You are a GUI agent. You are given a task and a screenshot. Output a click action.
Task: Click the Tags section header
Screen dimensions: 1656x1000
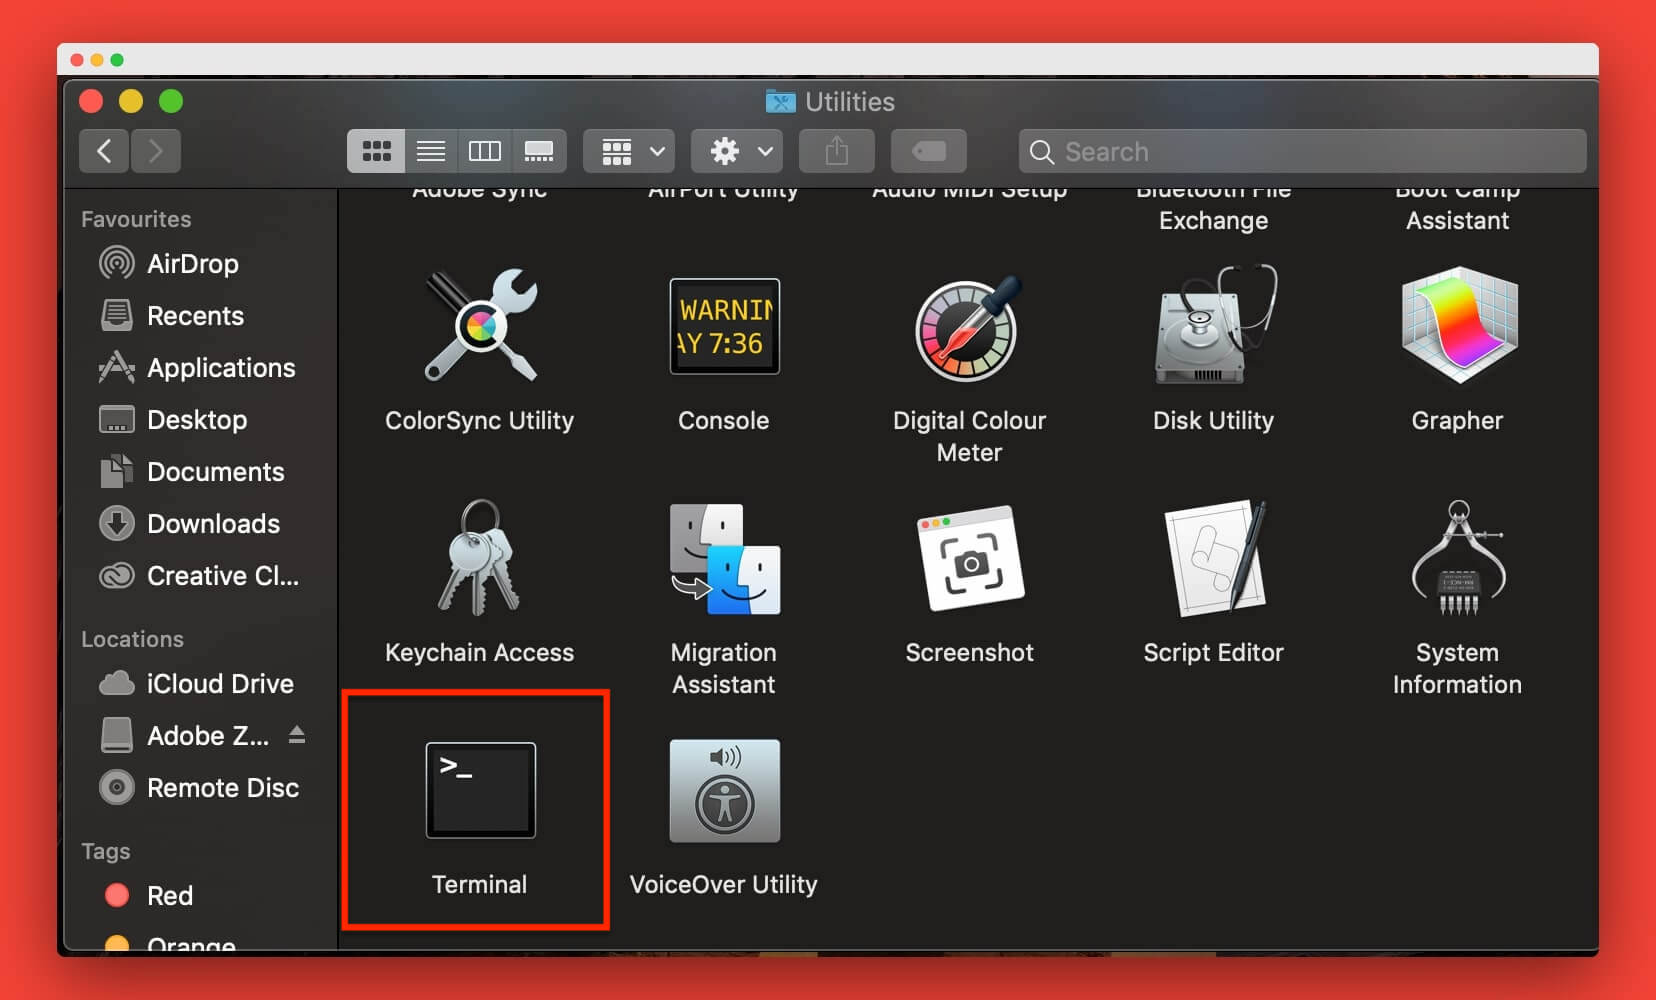coord(106,851)
